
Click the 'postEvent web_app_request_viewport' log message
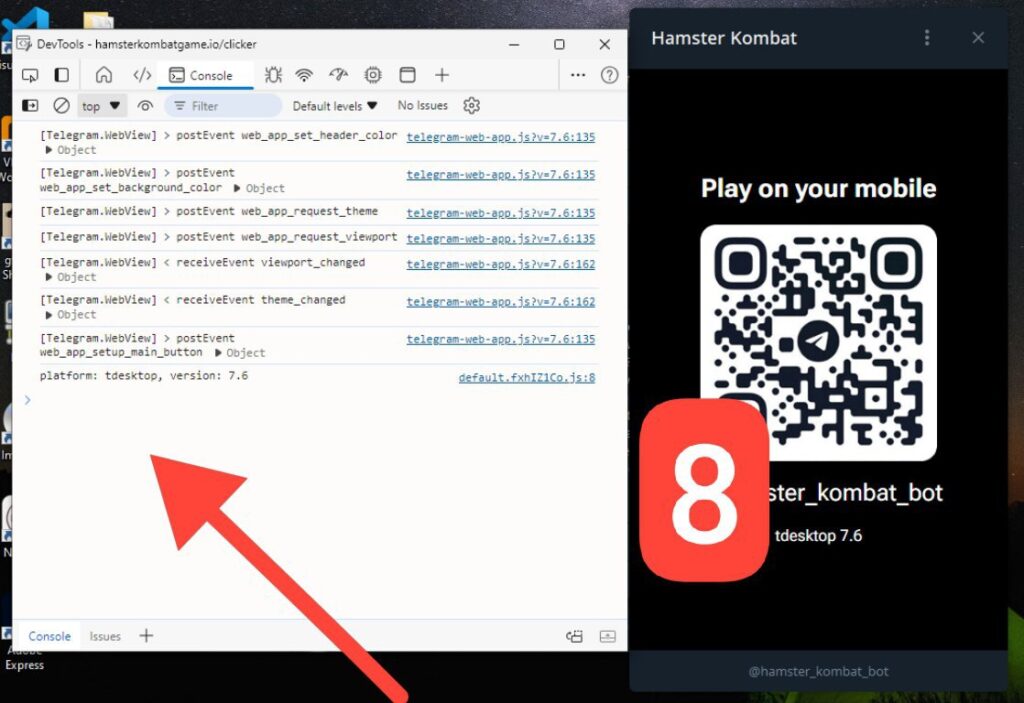click(x=287, y=237)
